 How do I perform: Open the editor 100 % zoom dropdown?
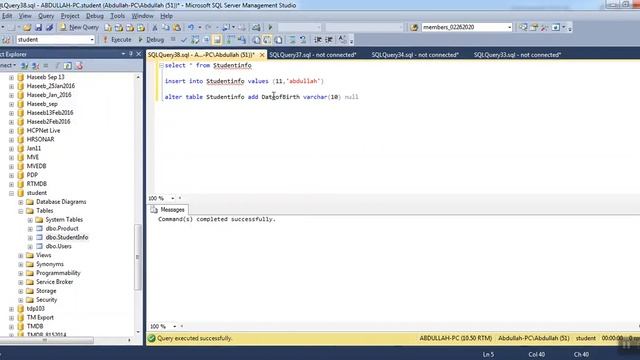(x=173, y=198)
